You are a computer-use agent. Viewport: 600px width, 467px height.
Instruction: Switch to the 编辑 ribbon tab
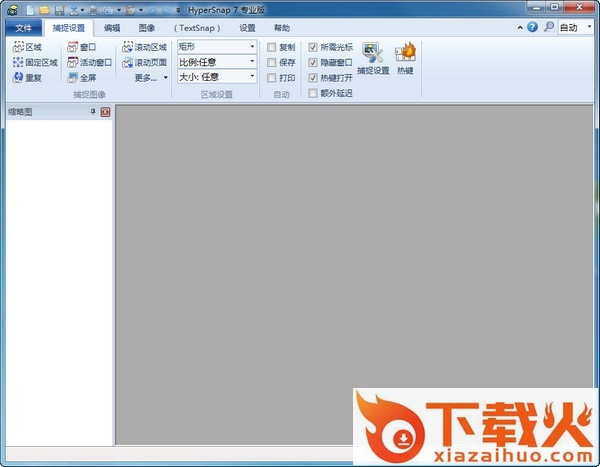pos(112,28)
